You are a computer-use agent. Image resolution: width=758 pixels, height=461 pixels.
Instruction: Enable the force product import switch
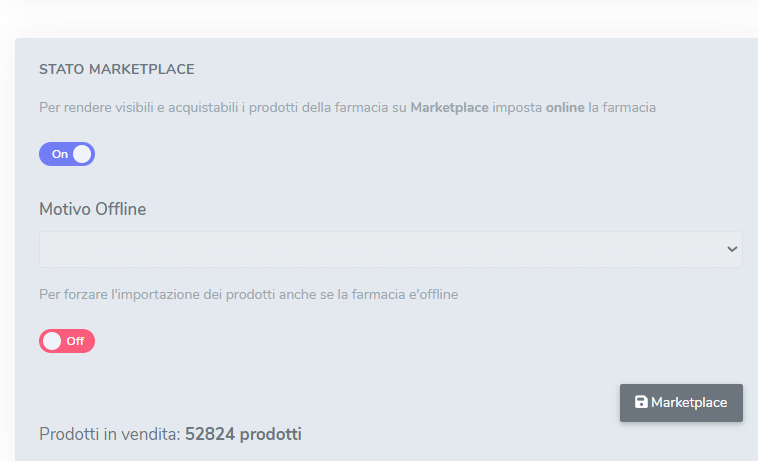point(67,341)
